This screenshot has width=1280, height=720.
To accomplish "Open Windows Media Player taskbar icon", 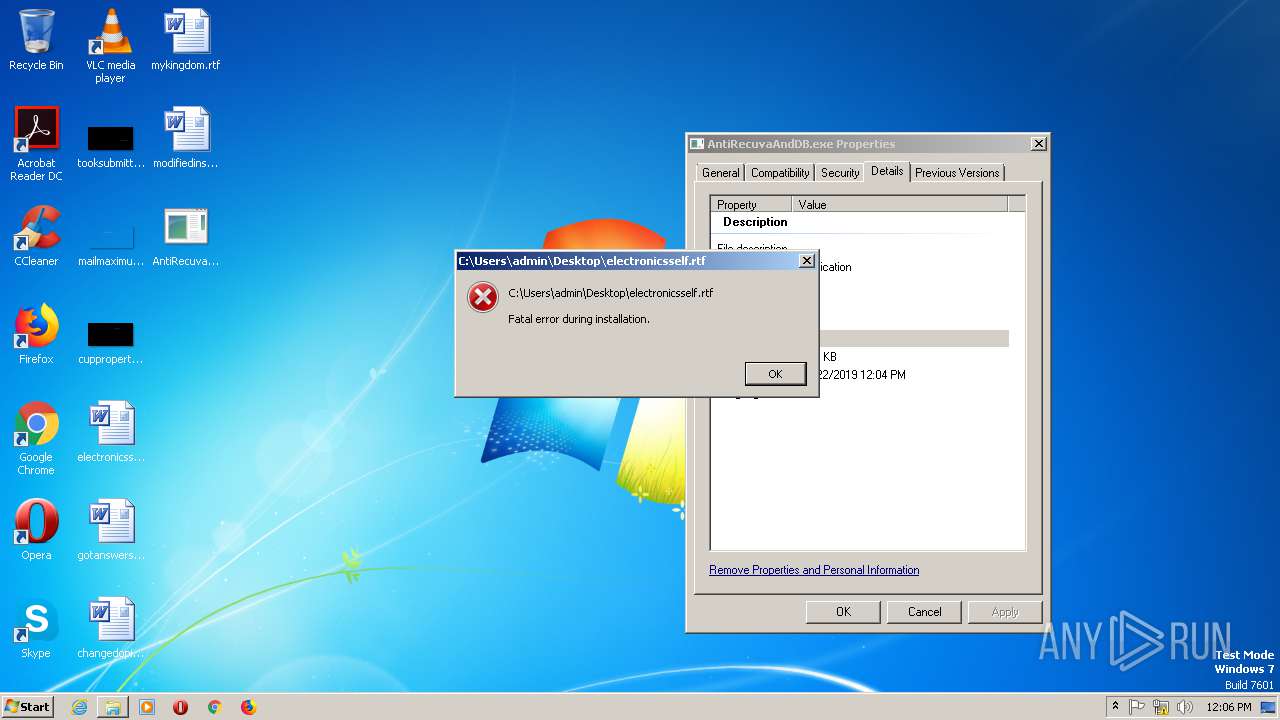I will [x=147, y=707].
